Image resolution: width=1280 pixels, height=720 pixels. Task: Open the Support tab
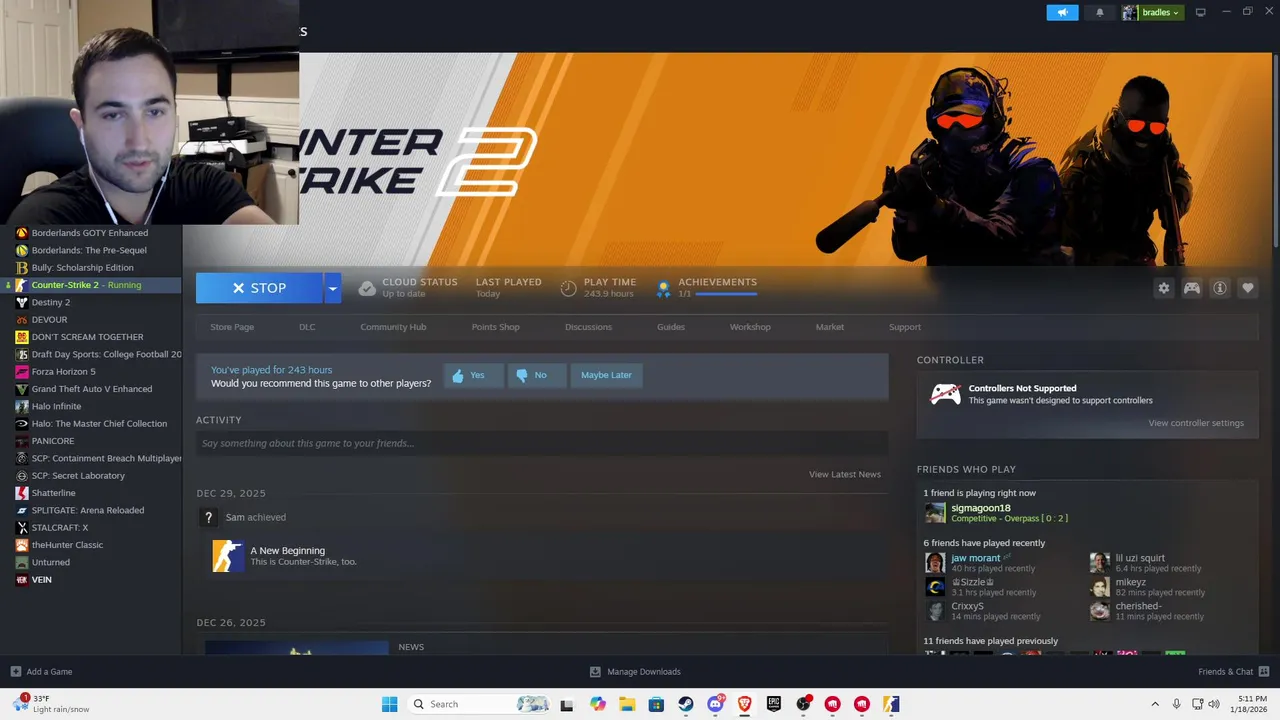tap(905, 327)
